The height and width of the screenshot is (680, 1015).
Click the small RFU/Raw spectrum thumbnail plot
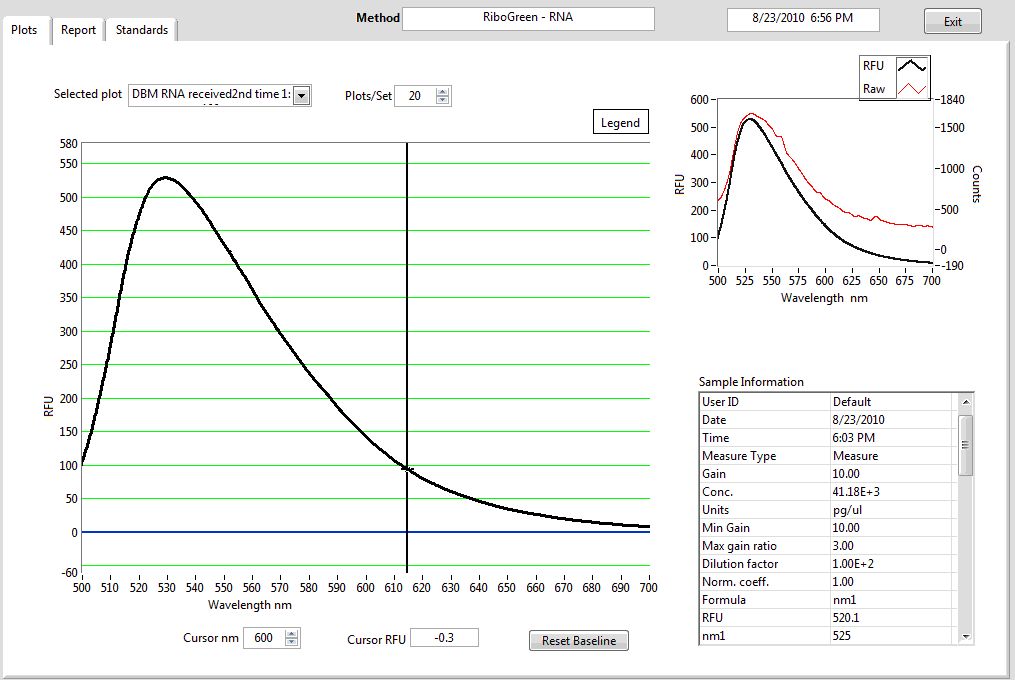pyautogui.click(x=824, y=182)
